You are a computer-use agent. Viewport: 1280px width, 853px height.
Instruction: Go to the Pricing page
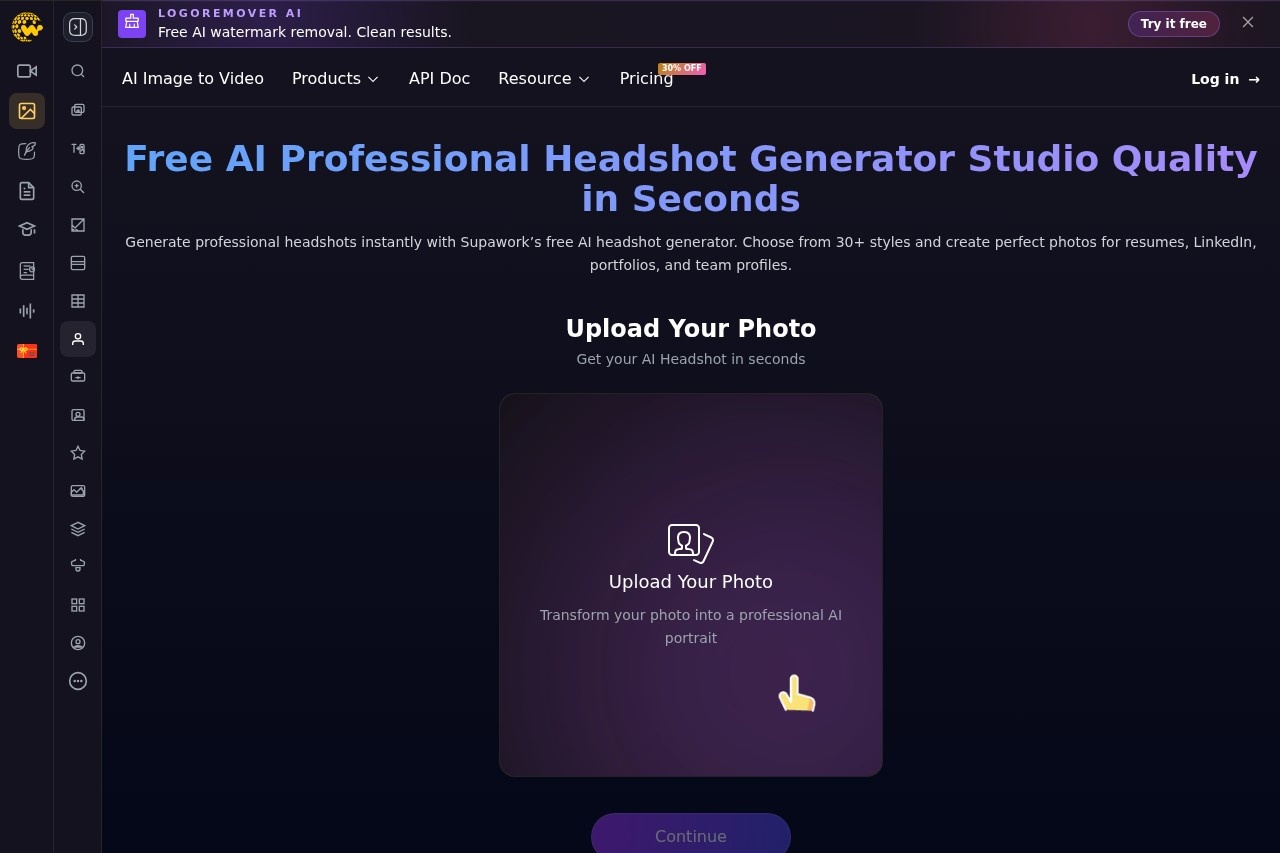tap(646, 78)
